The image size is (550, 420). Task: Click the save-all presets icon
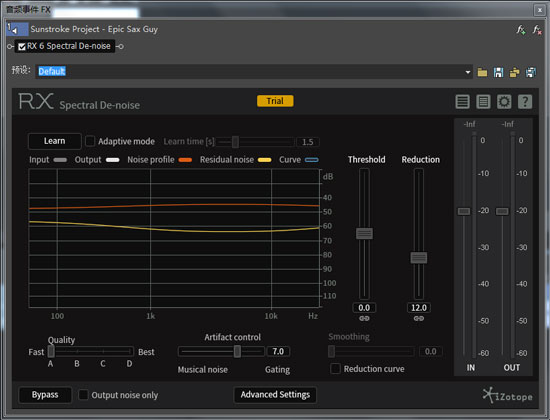(x=531, y=72)
